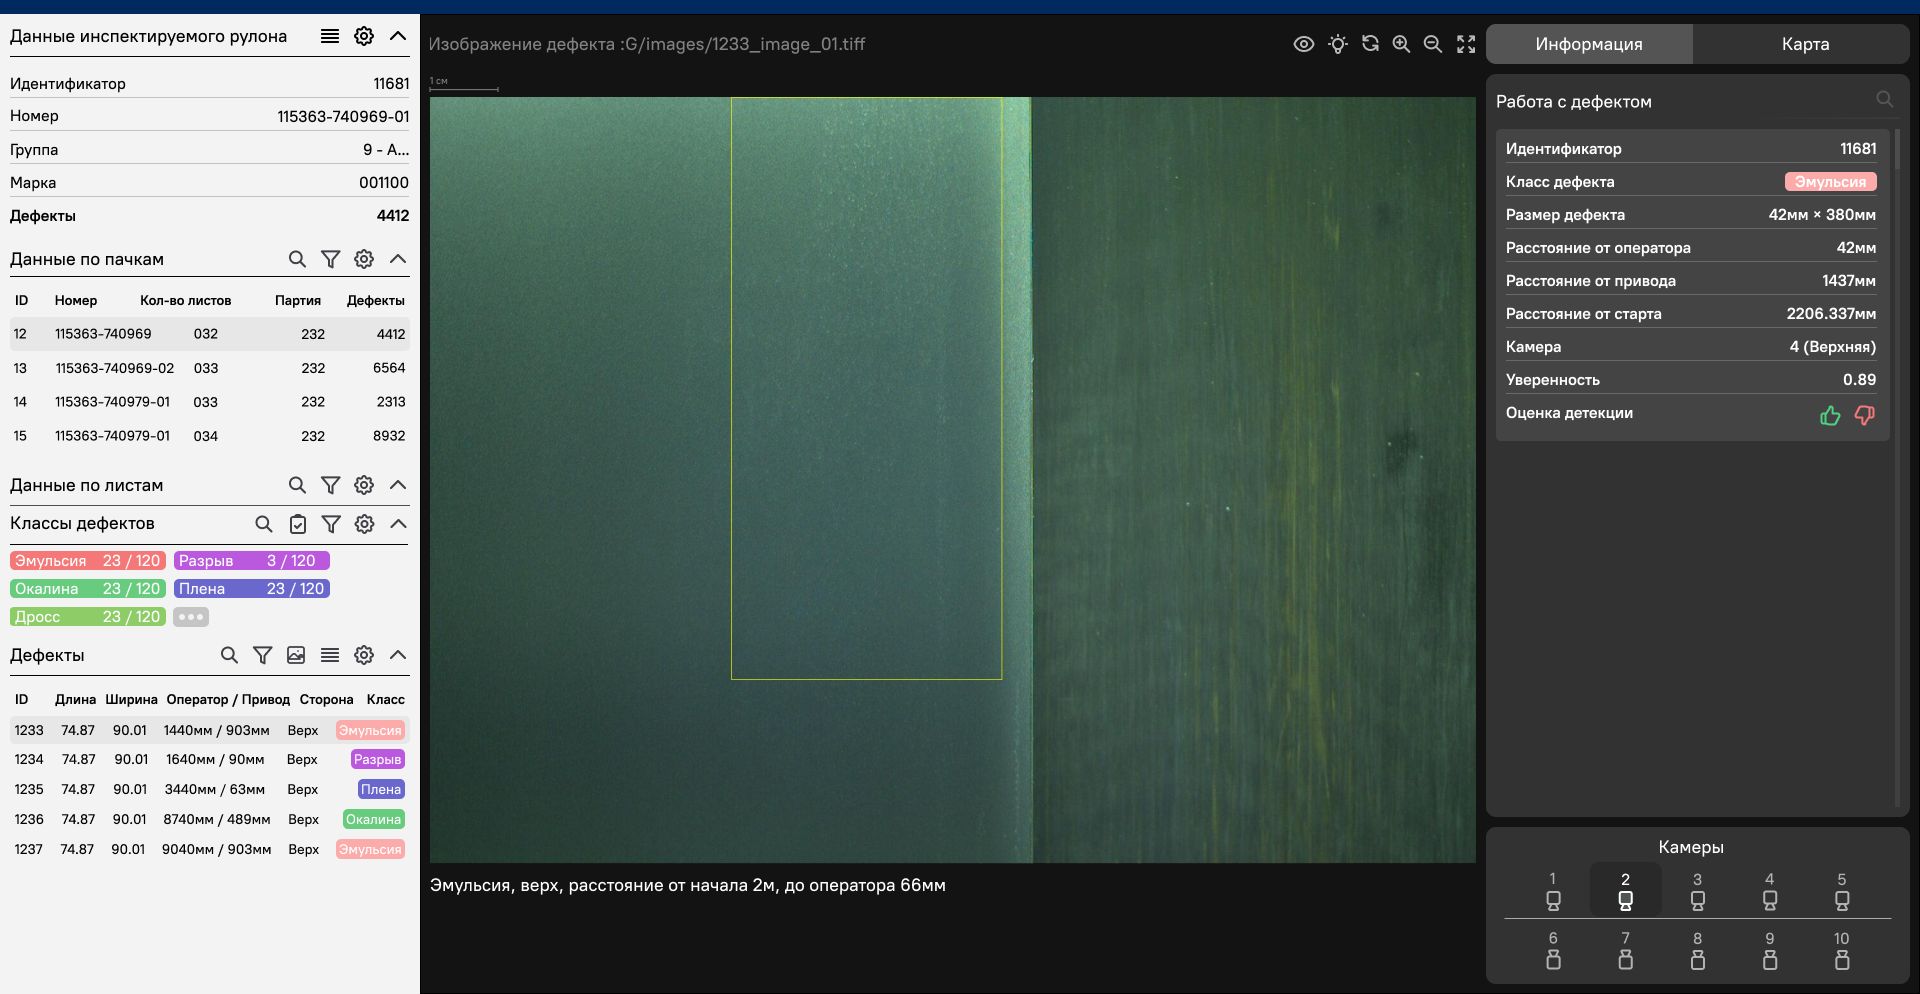Screen dimensions: 1920x994
Task: Click the image view icon in defects header
Action: point(296,655)
